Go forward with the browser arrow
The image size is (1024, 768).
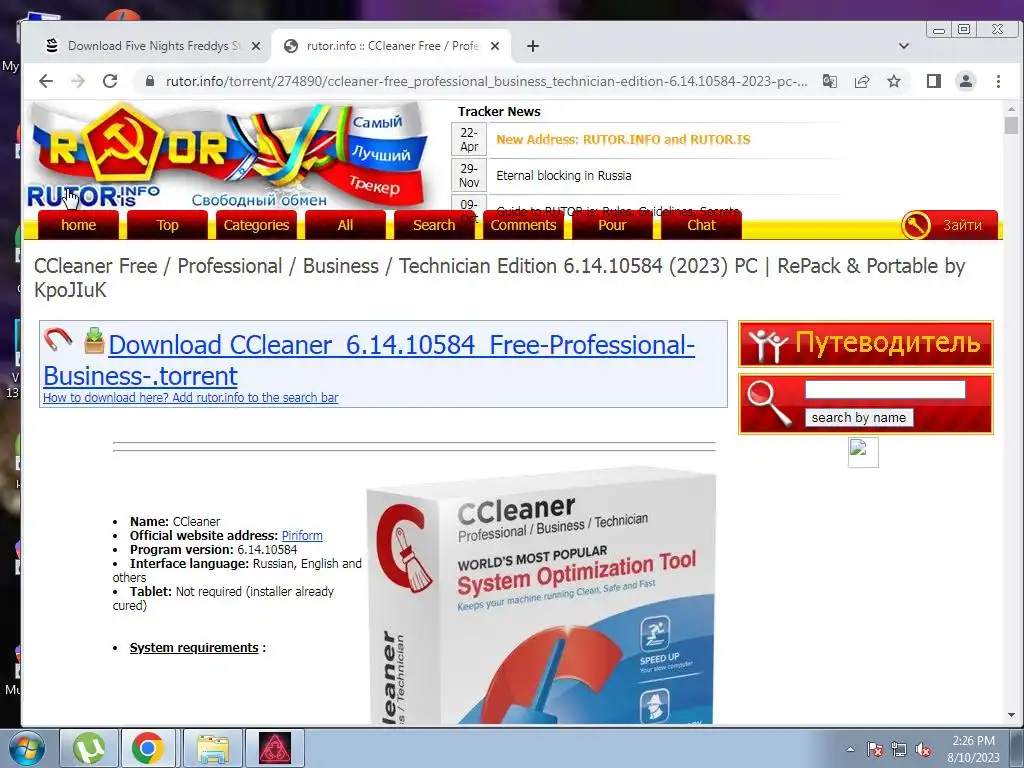(78, 81)
